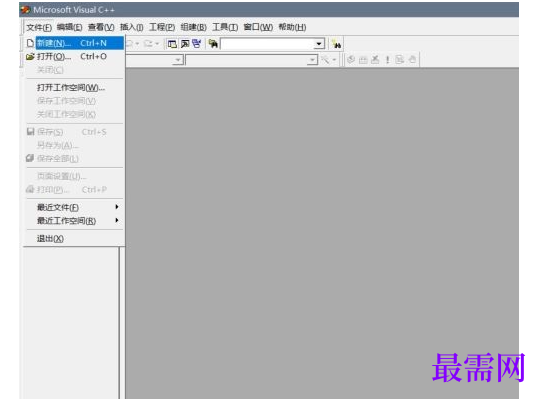Click the Insert Breakpoint hand icon
The image size is (544, 399).
coord(412,60)
